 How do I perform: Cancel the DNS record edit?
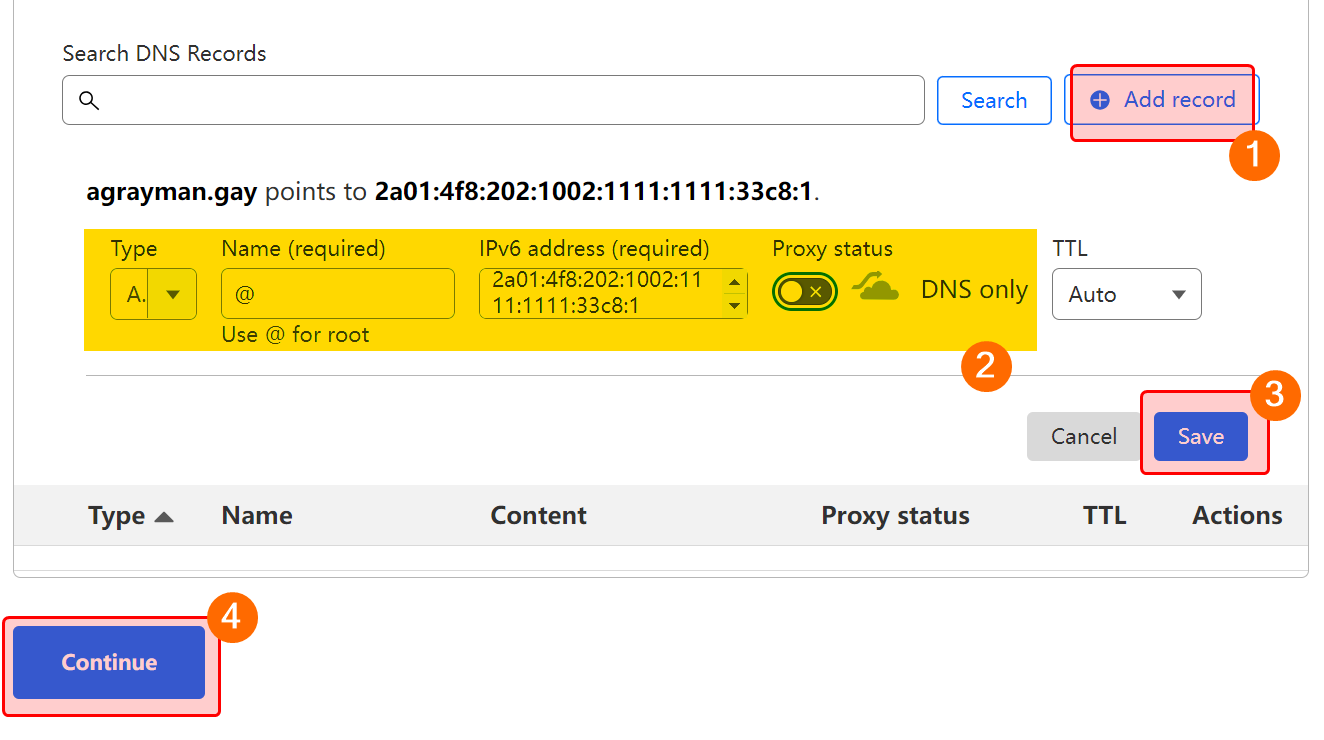(x=1083, y=436)
